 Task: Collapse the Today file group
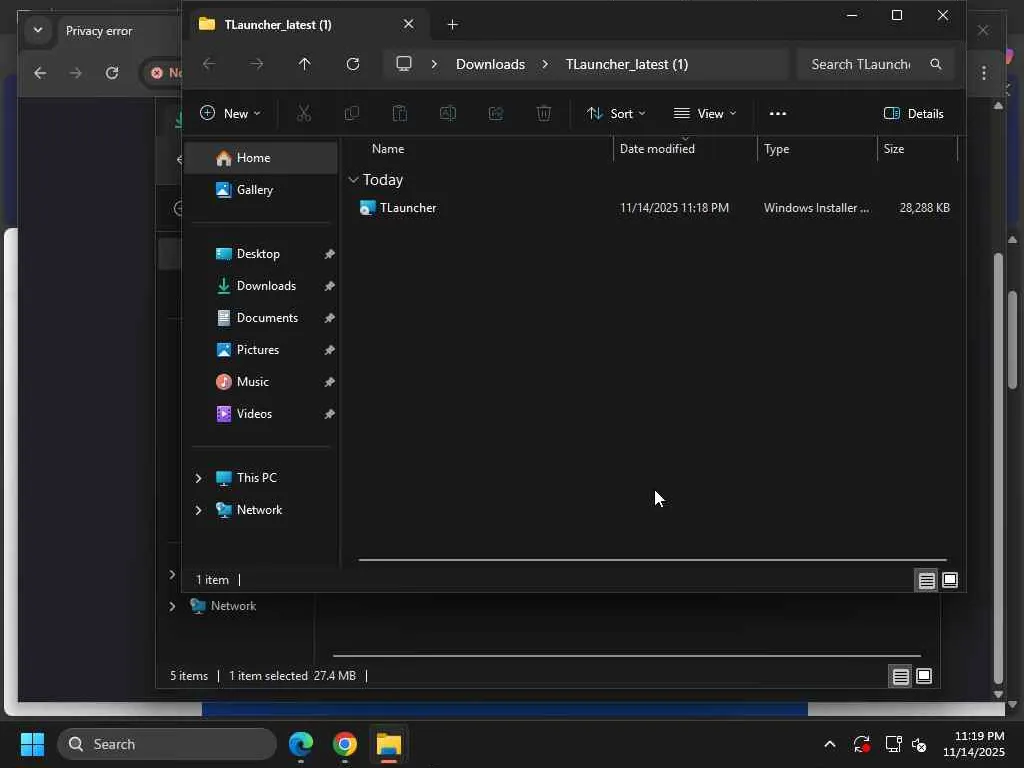pos(353,180)
